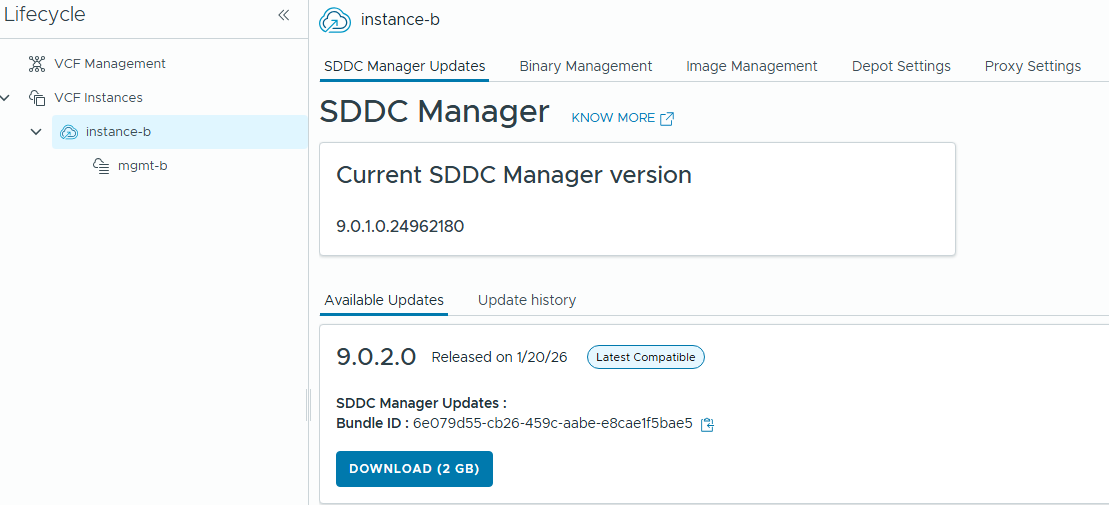Open the KNOW MORE link
1109x505 pixels.
click(612, 118)
